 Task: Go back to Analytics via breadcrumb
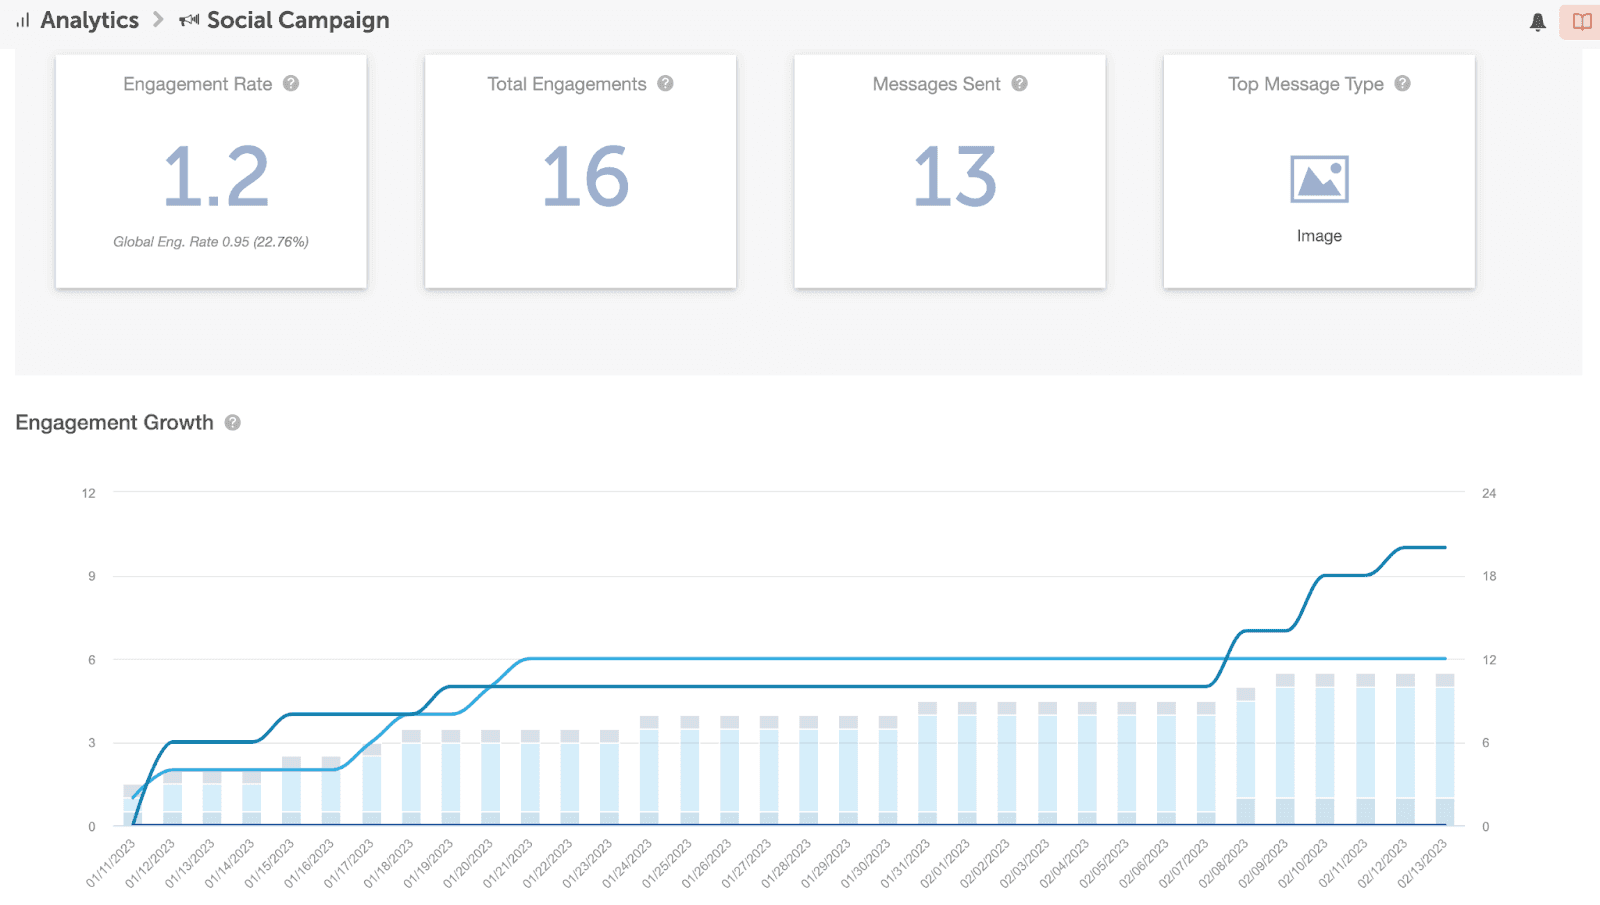(89, 21)
